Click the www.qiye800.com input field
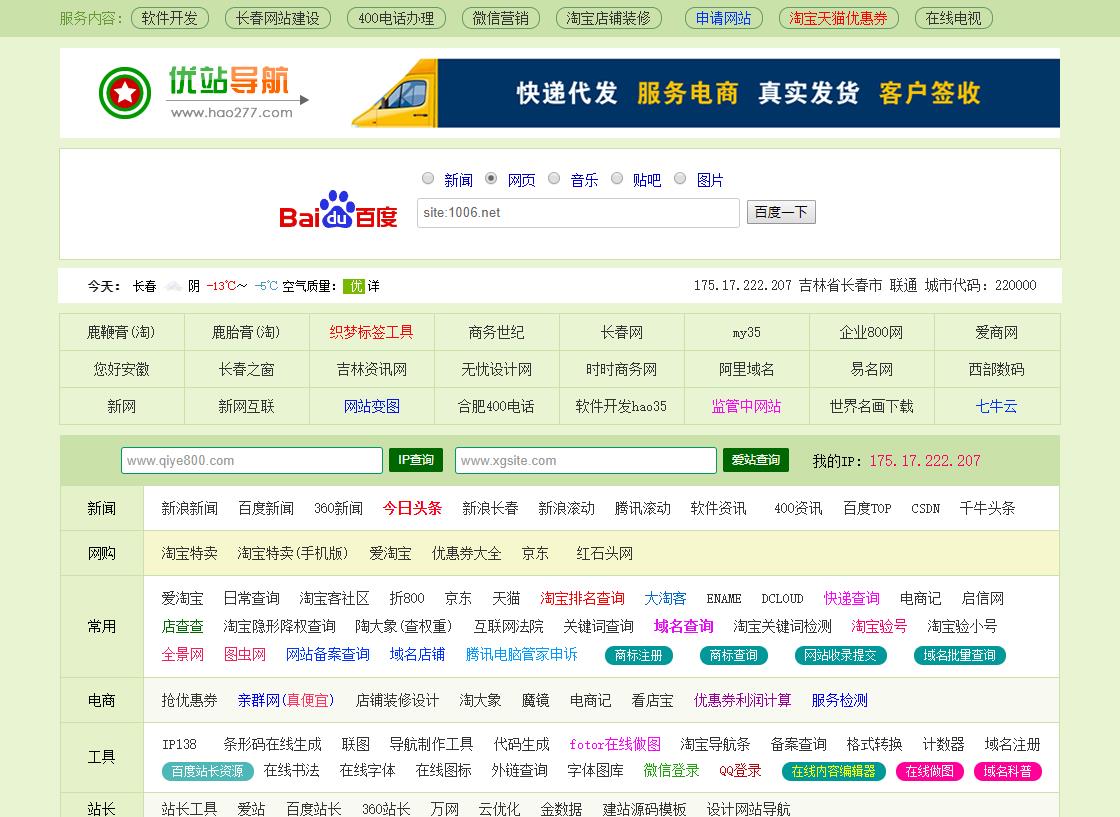1120x817 pixels. pos(252,460)
